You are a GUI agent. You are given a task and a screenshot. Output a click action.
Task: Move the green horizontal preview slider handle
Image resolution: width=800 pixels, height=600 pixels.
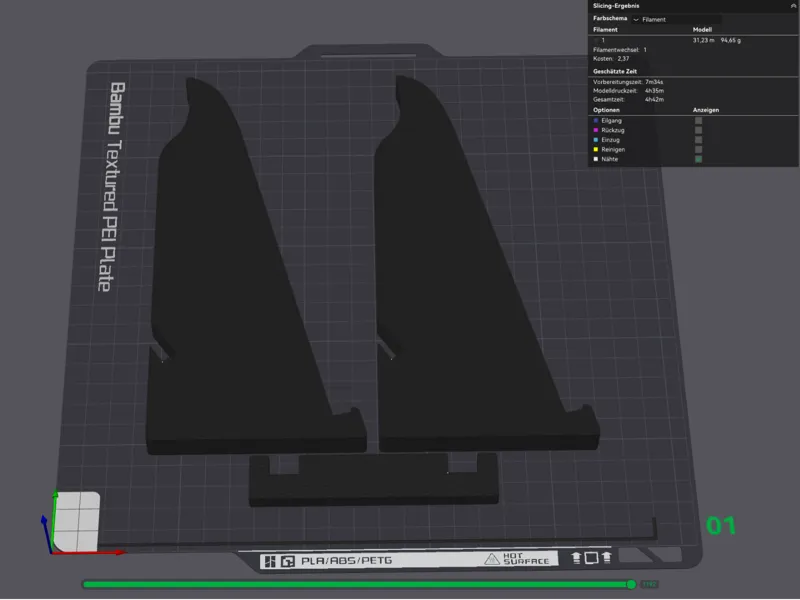pos(631,584)
